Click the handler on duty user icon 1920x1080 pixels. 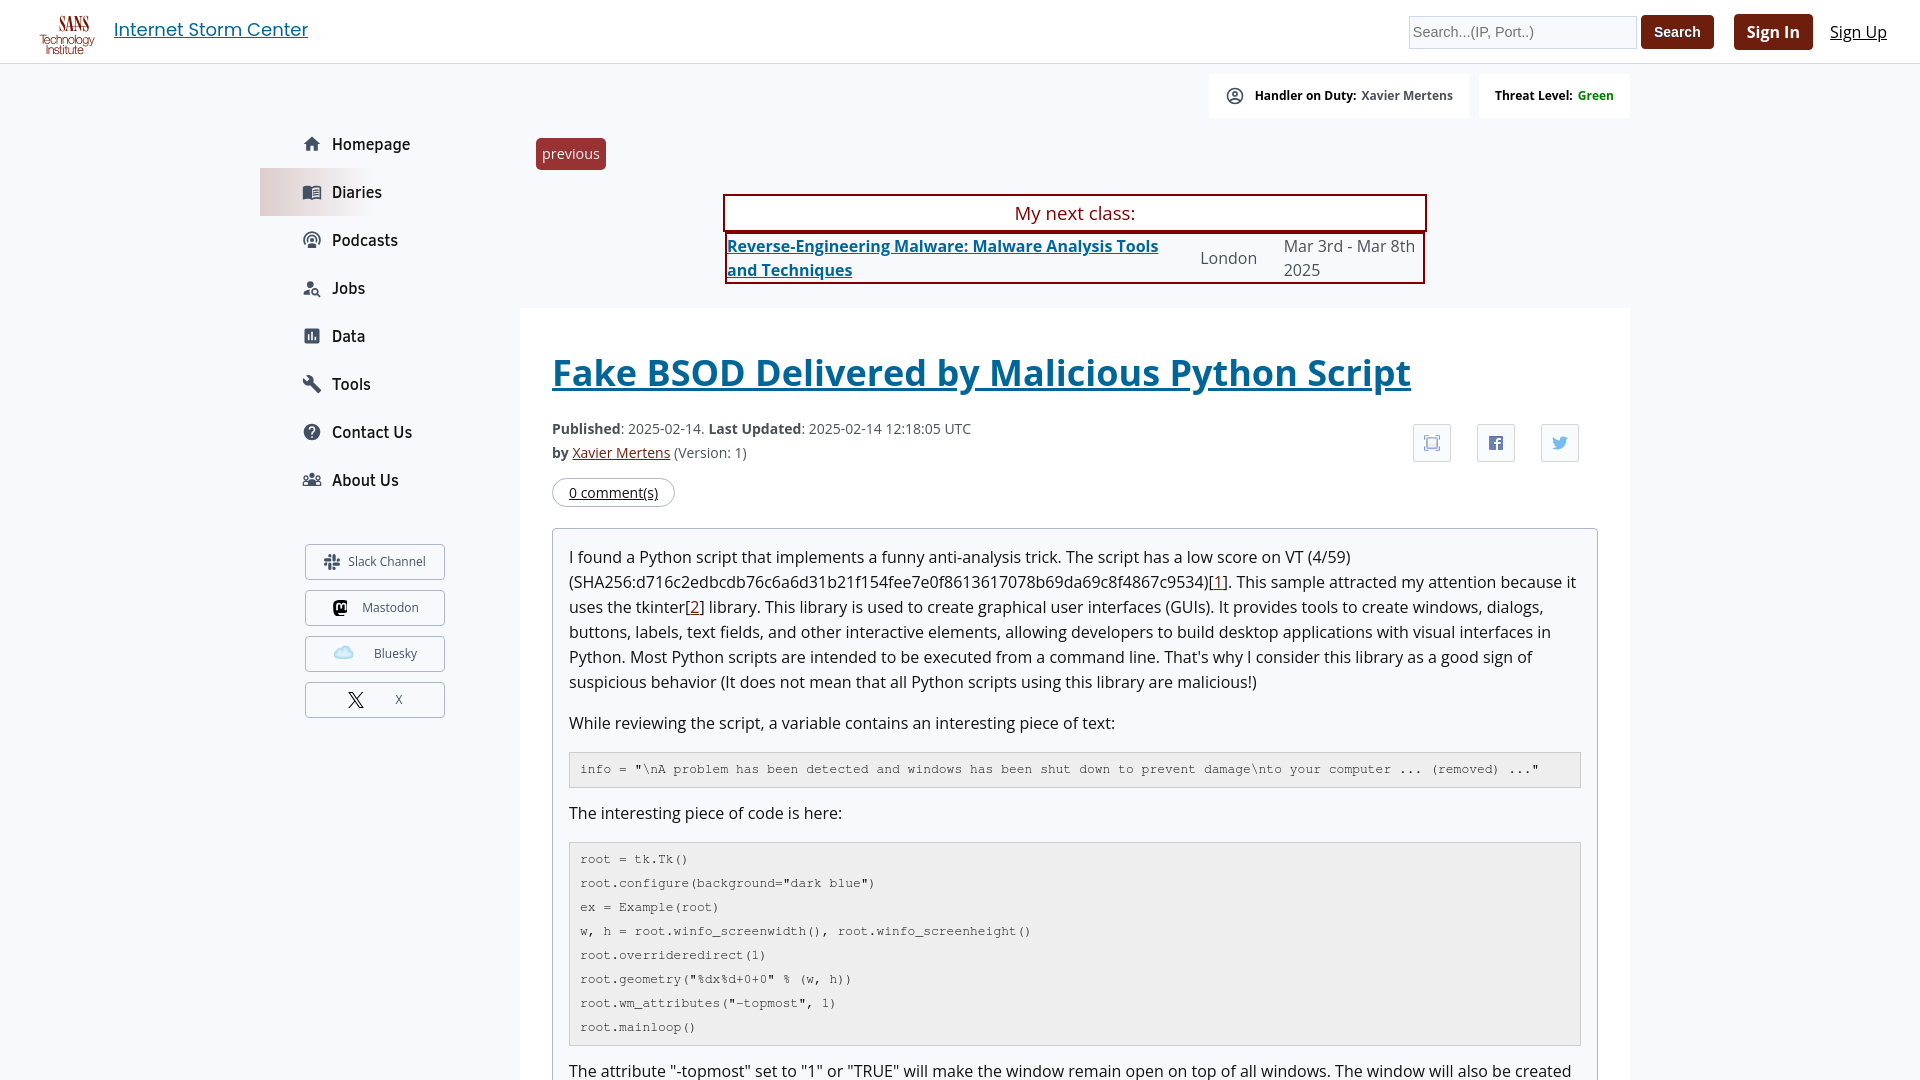(1235, 96)
